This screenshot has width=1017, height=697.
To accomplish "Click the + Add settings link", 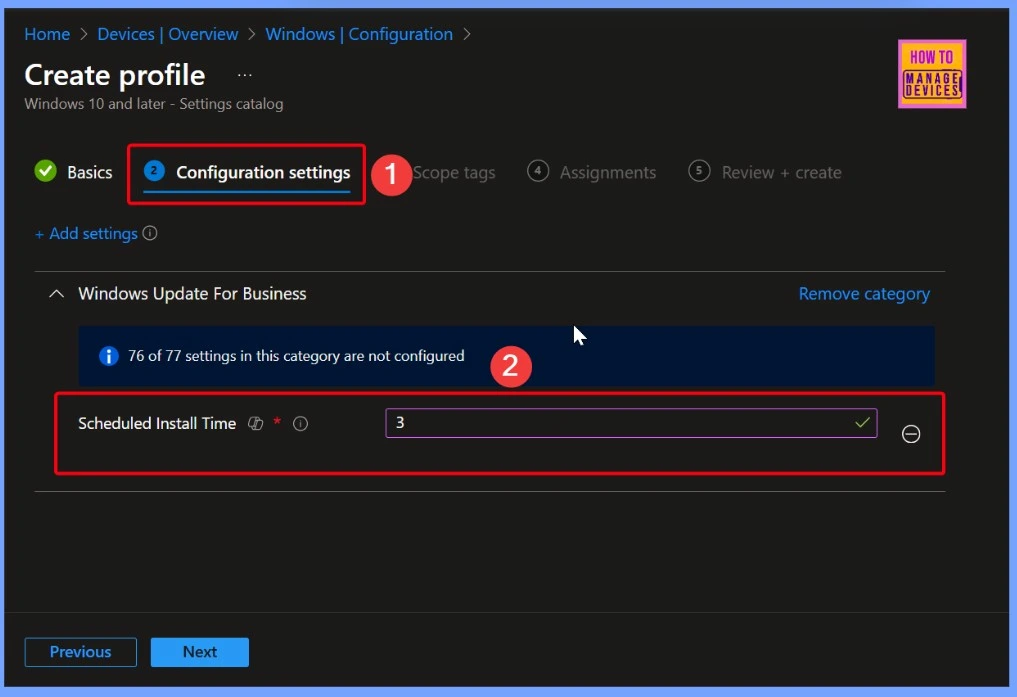I will click(86, 233).
